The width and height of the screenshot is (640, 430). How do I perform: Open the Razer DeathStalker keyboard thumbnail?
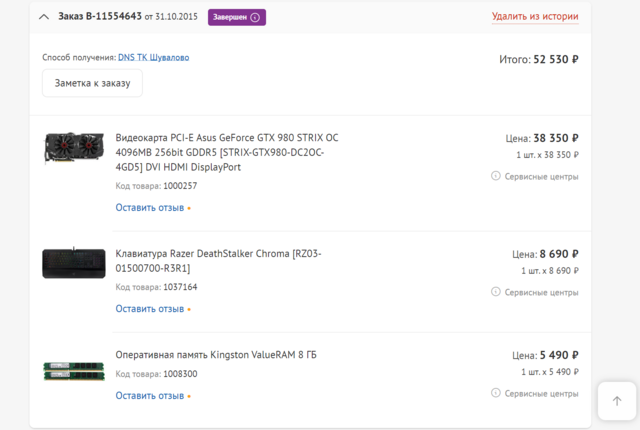coord(73,262)
